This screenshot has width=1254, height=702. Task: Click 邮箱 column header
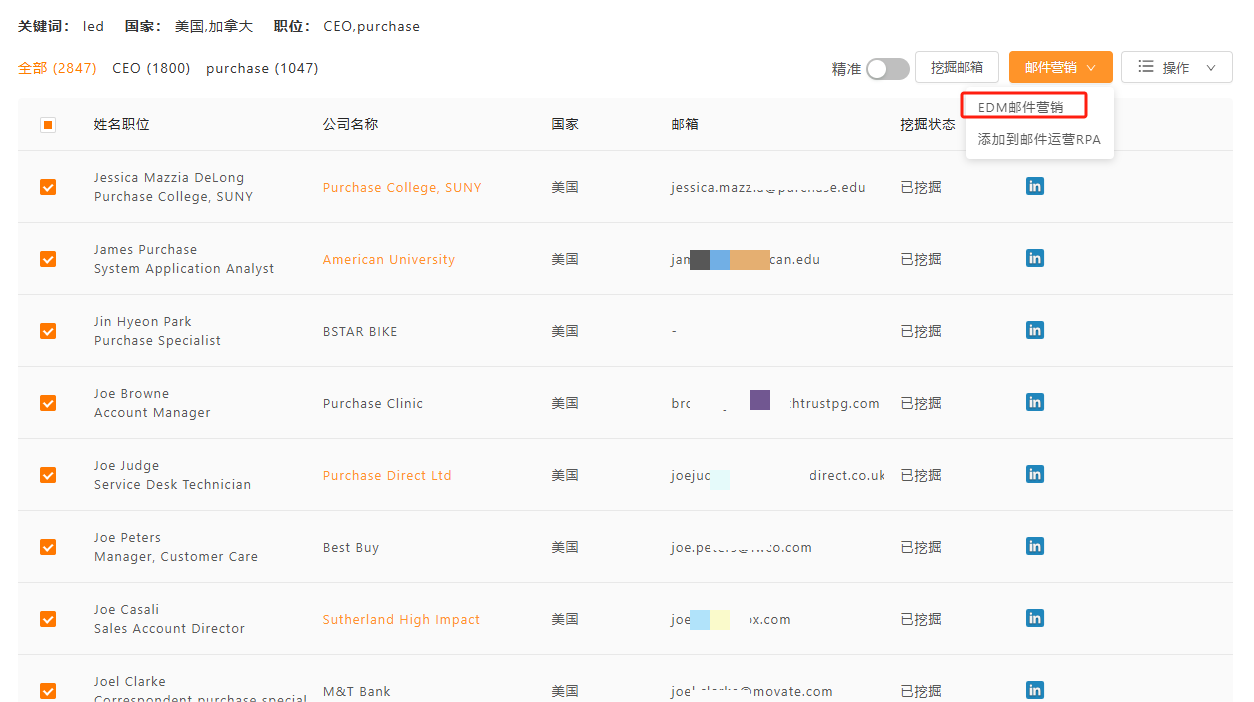pos(685,124)
